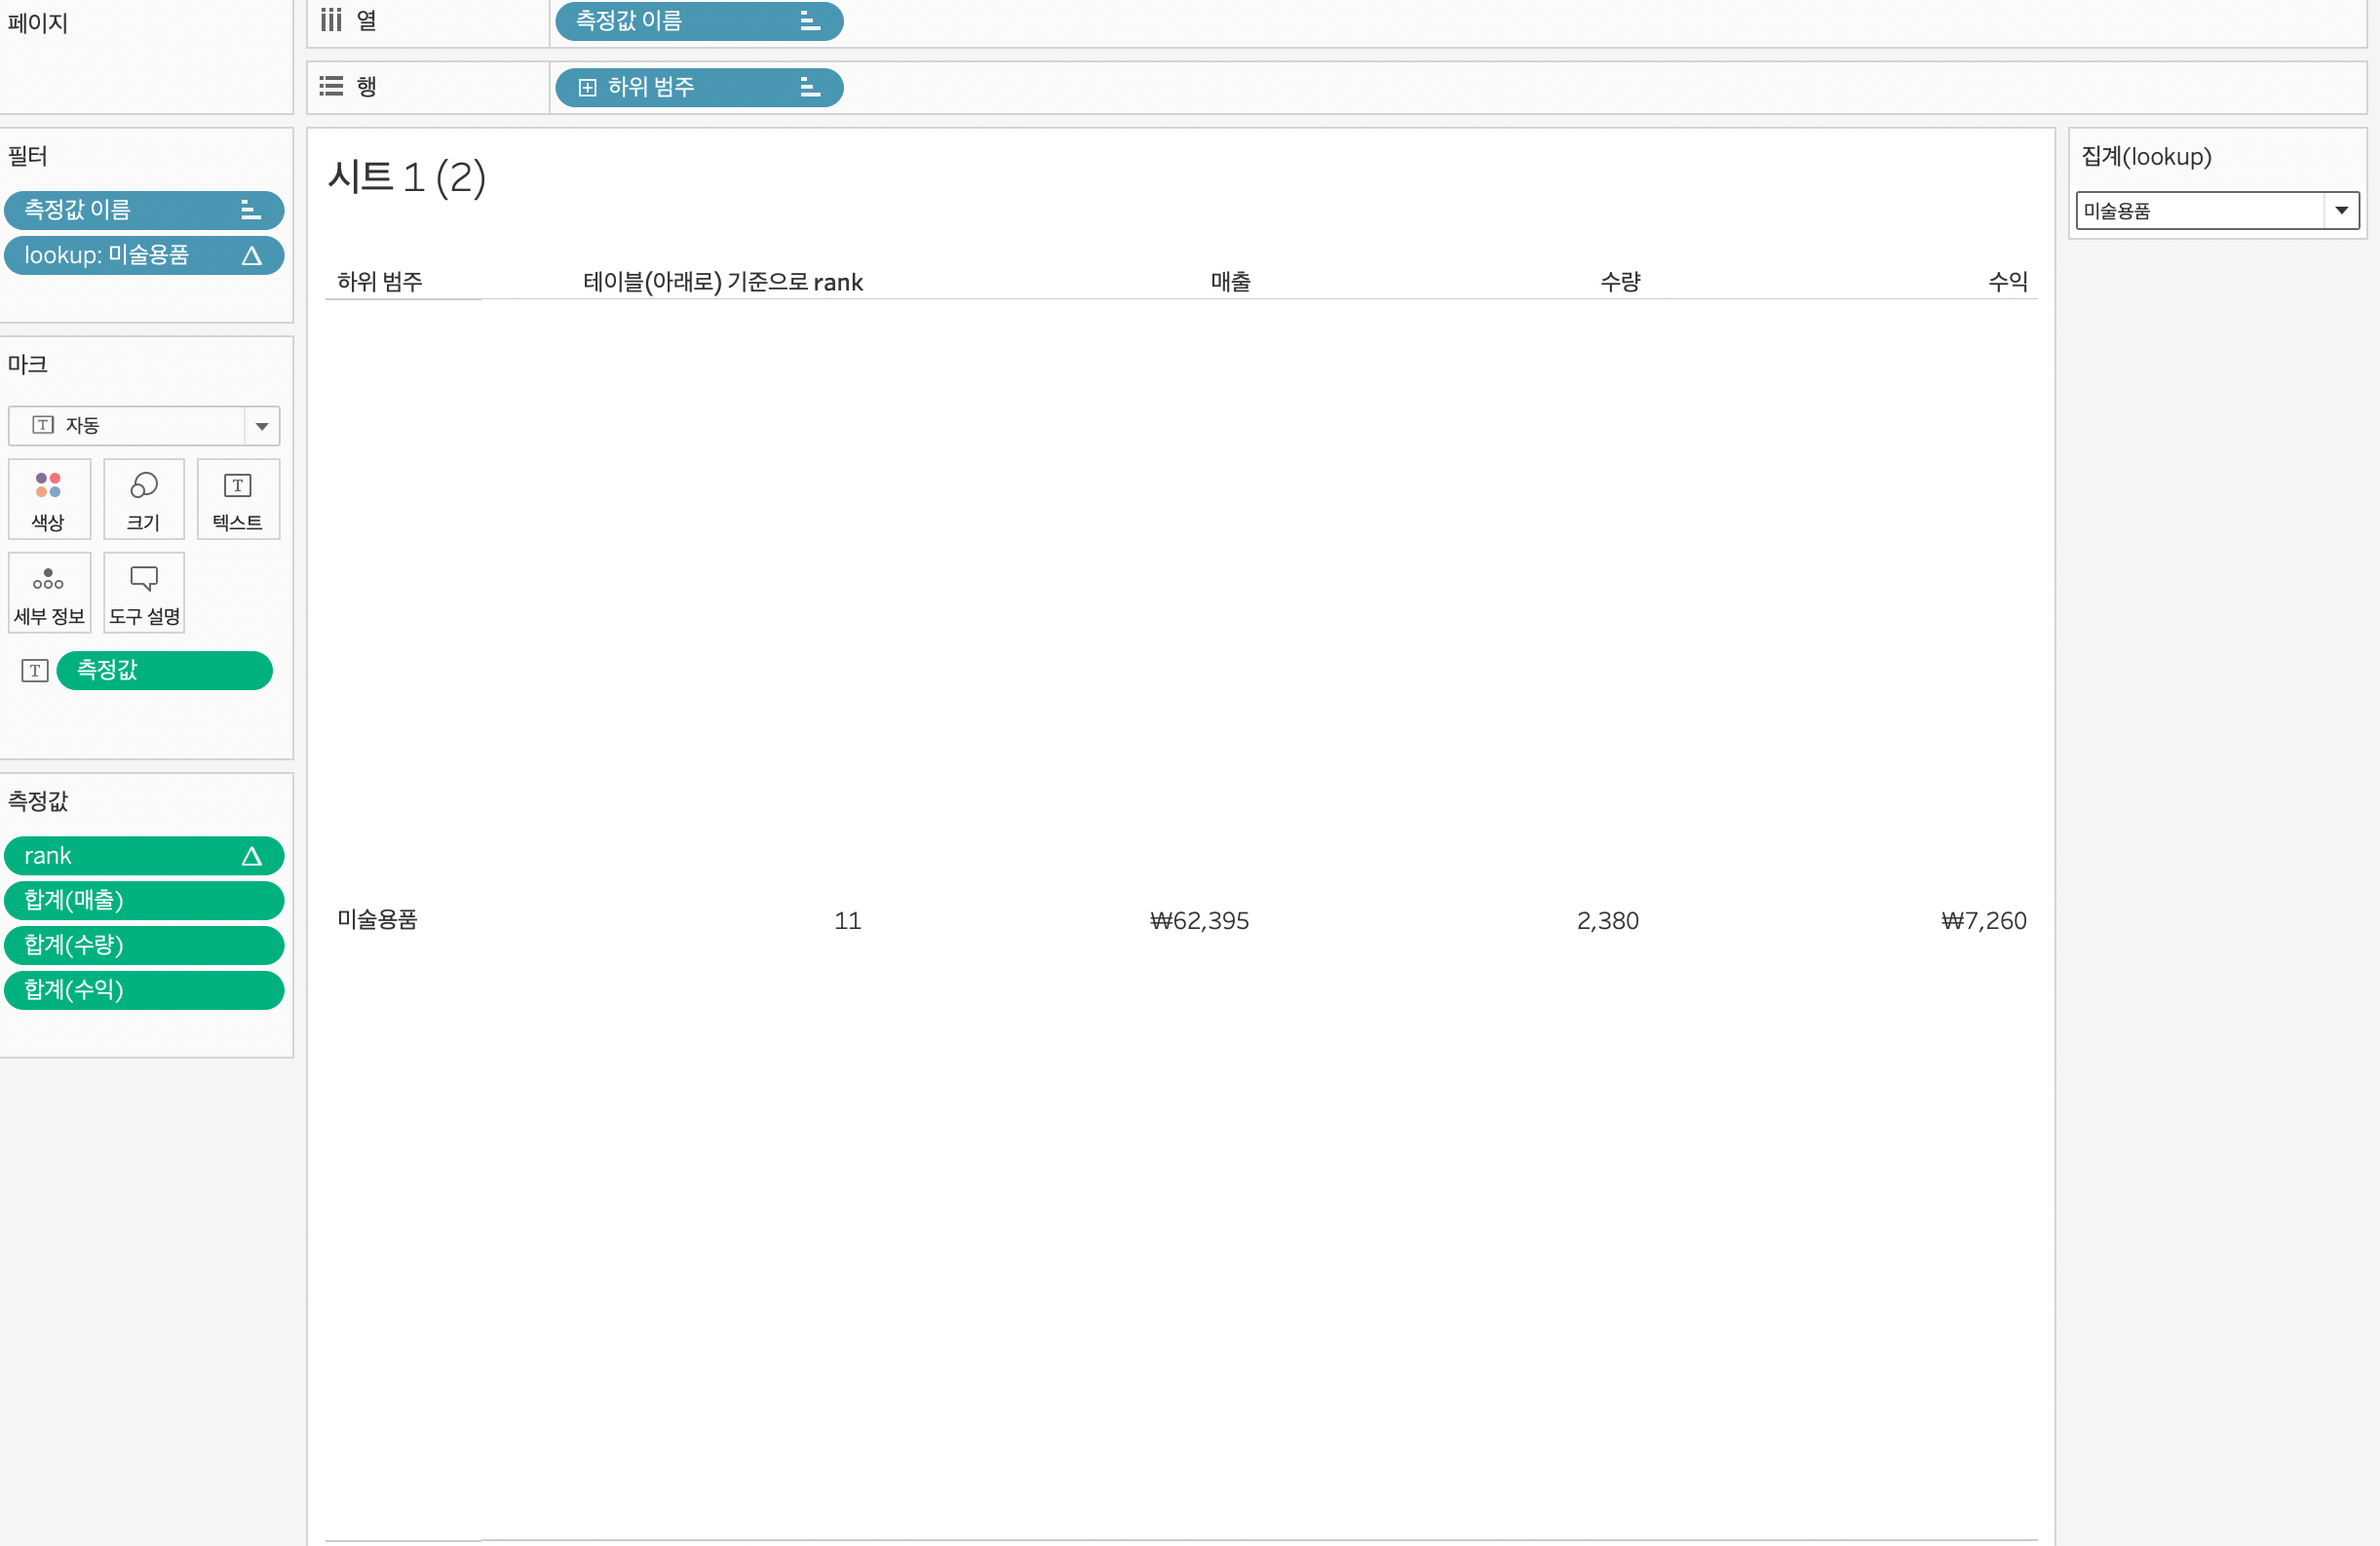Open the Color marks card
The image size is (2380, 1546).
tap(48, 499)
